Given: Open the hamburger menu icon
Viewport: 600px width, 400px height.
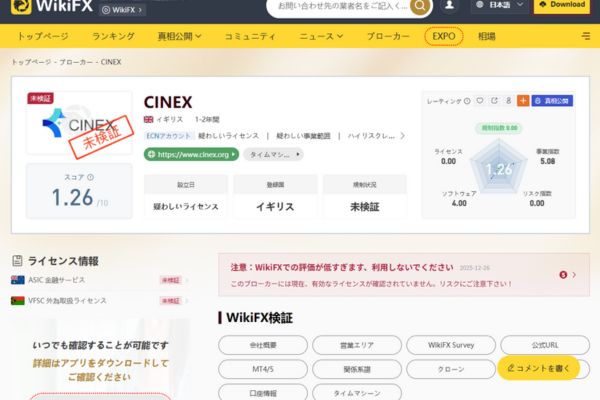Looking at the screenshot, I should click(x=585, y=36).
